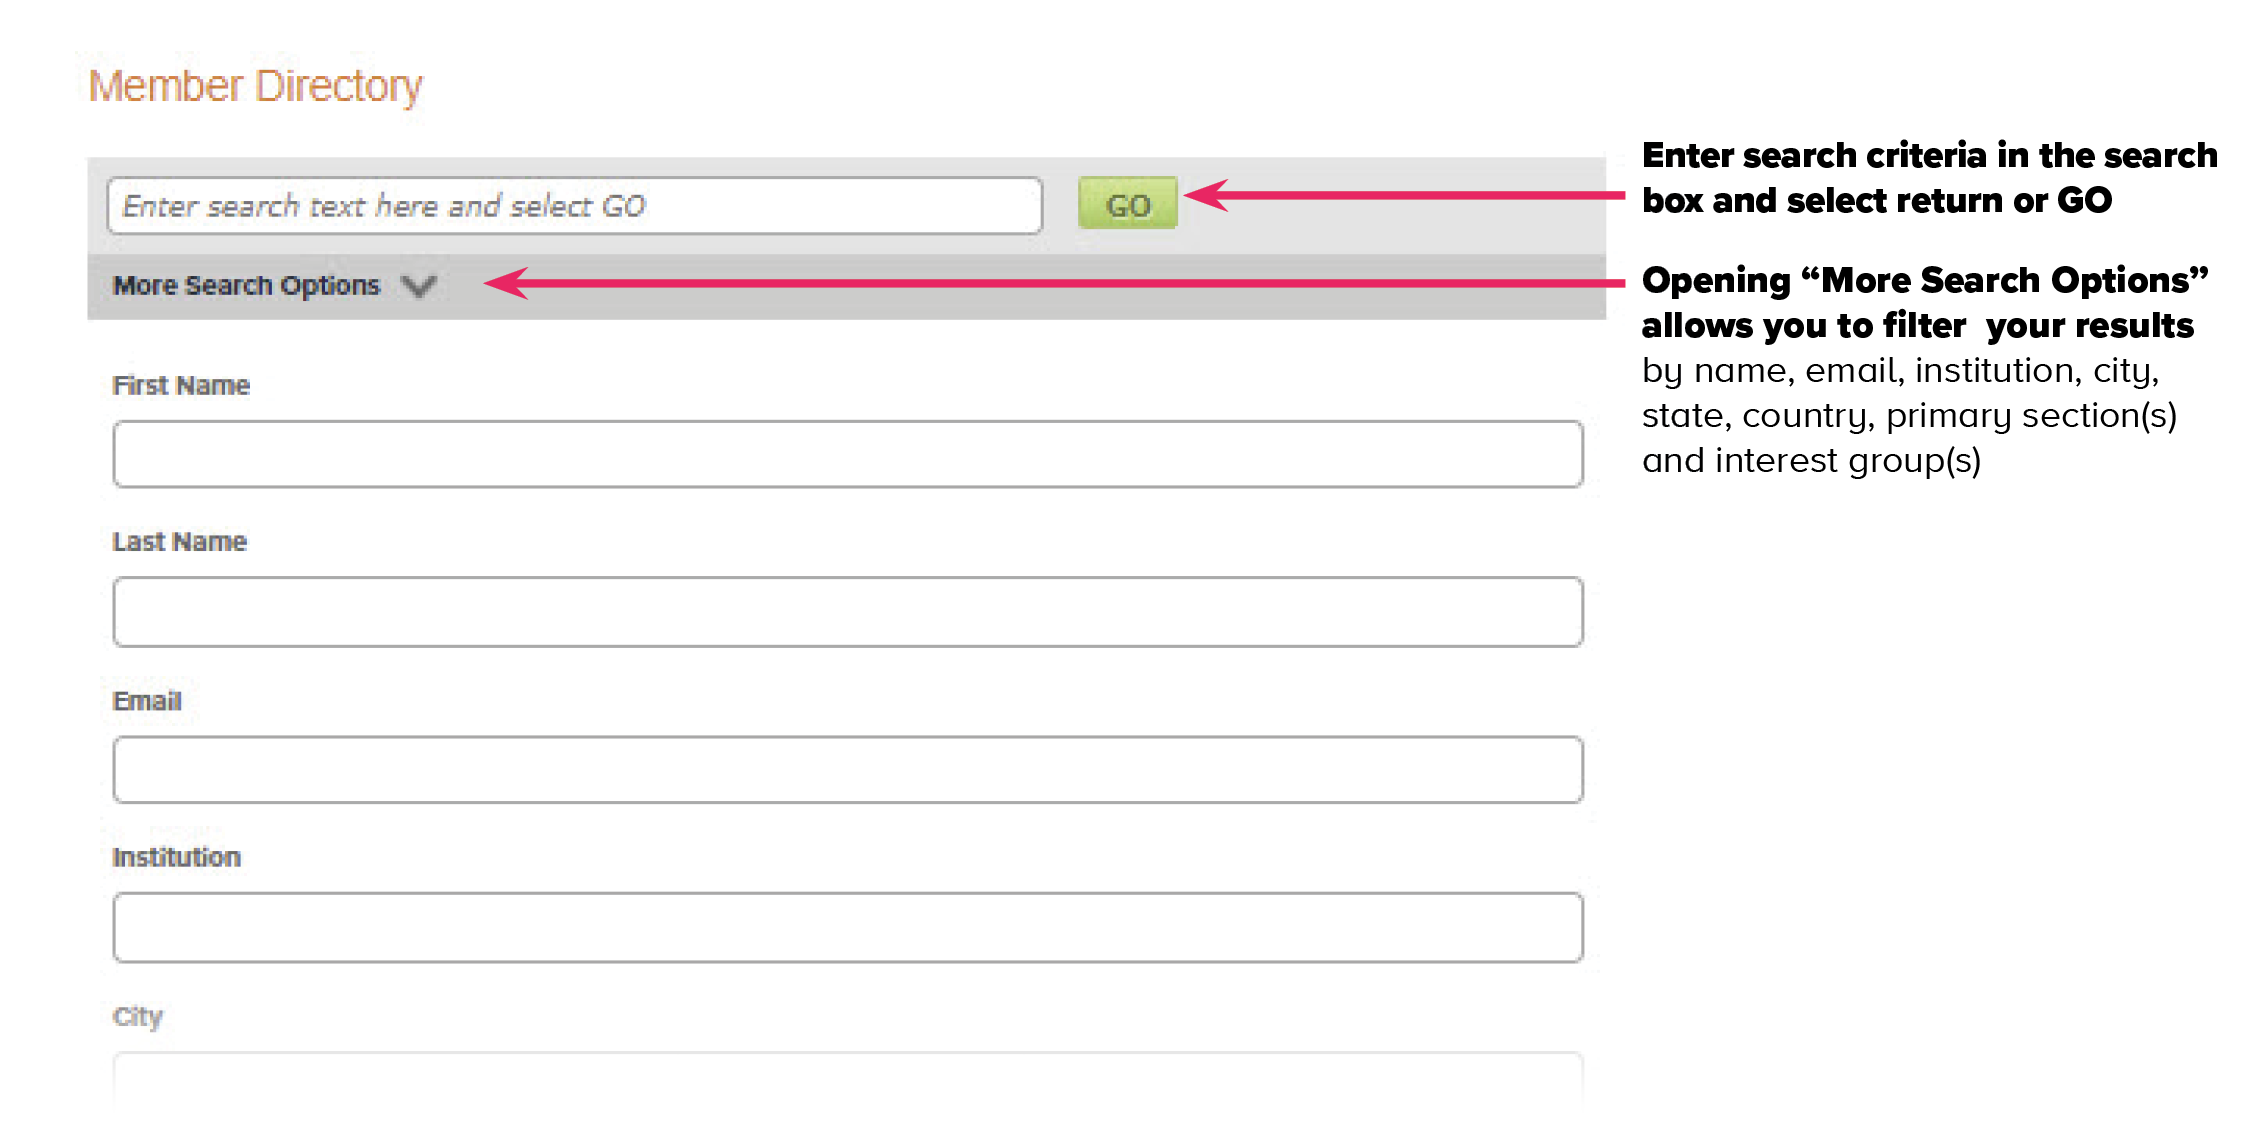Click the Institution label text
Viewport: 2250px width, 1125px height.
coord(177,857)
